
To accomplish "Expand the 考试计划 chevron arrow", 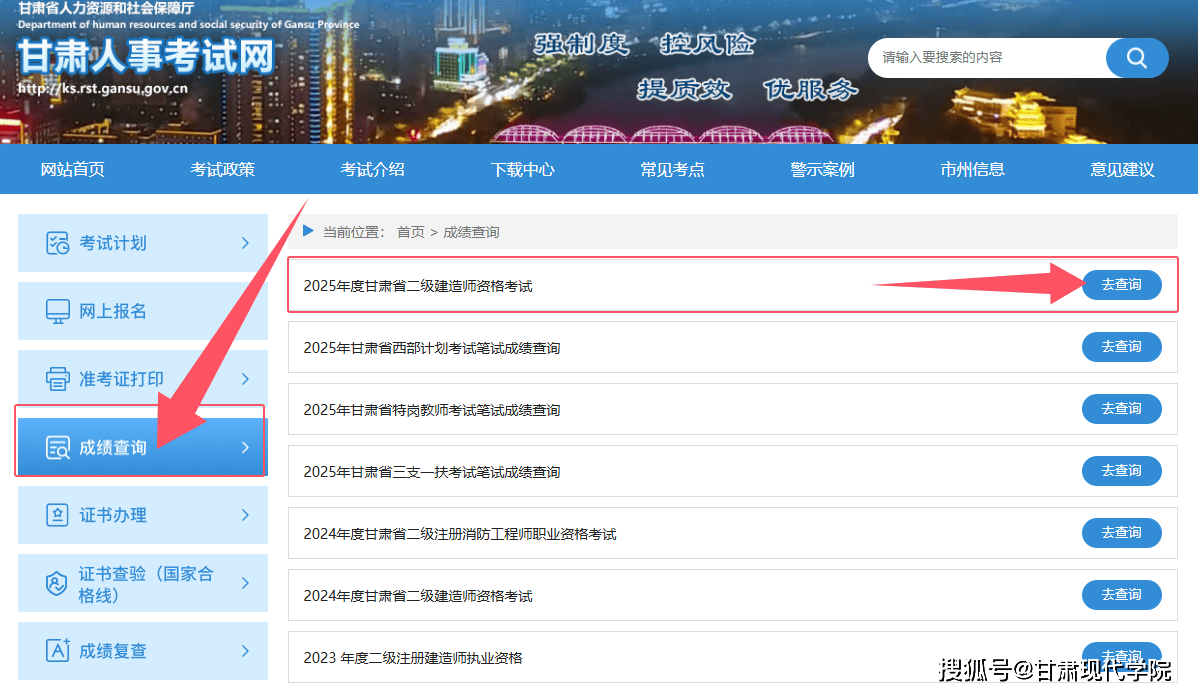I will point(245,243).
